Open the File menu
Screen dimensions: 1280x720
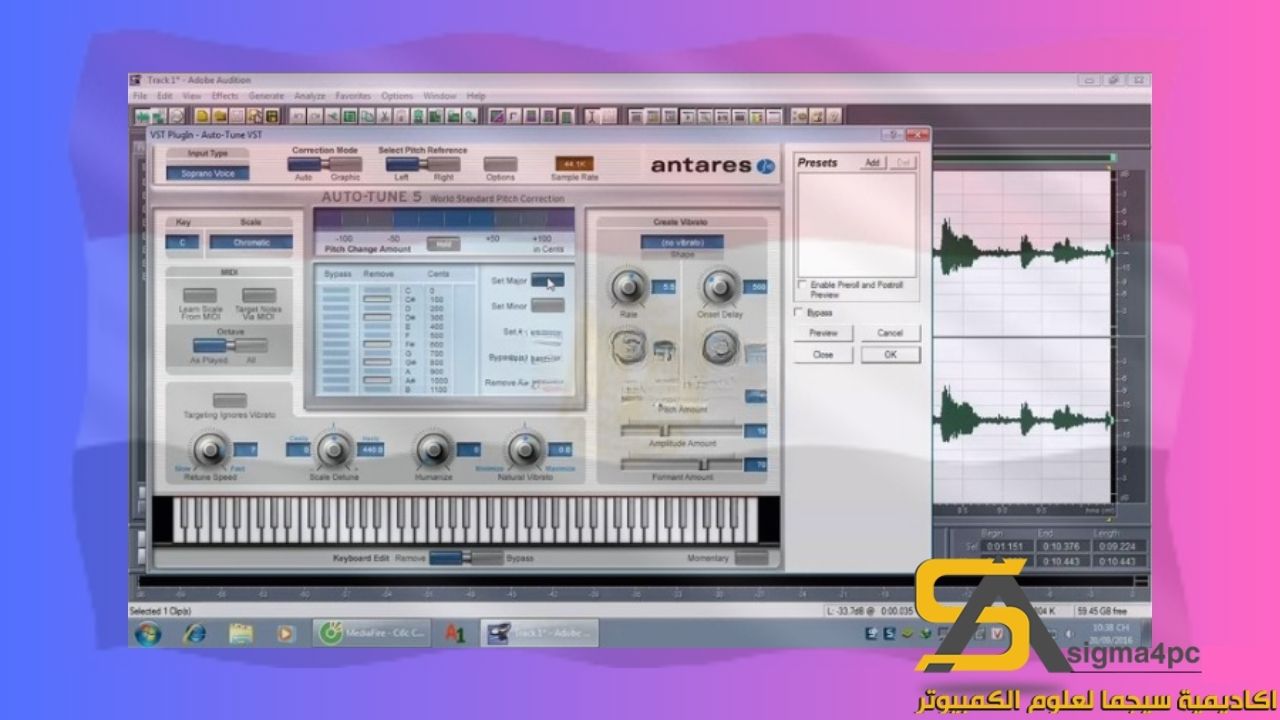140,96
